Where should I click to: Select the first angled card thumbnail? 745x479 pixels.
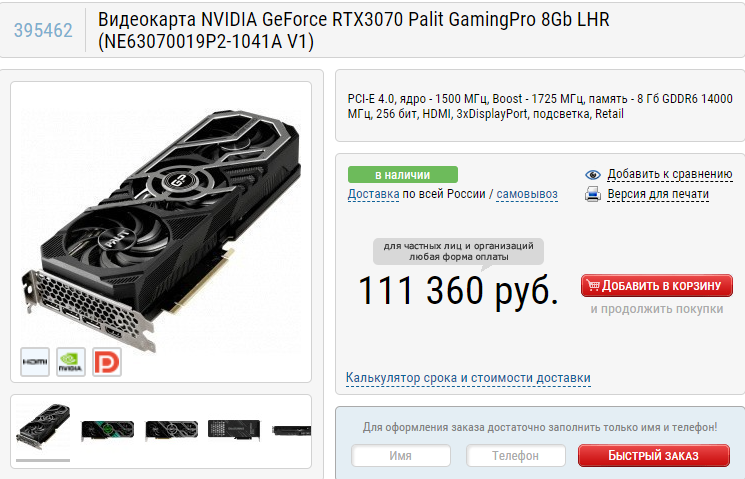click(x=43, y=426)
